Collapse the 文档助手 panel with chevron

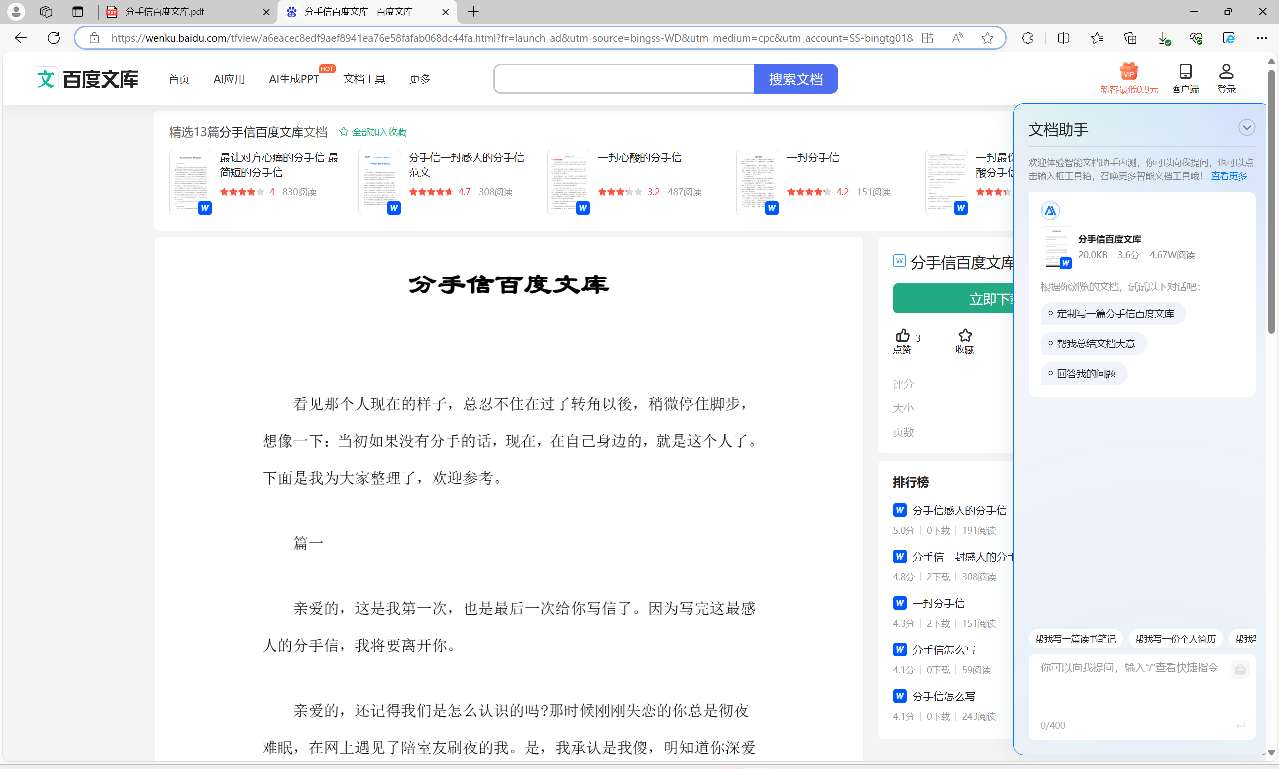pos(1246,128)
